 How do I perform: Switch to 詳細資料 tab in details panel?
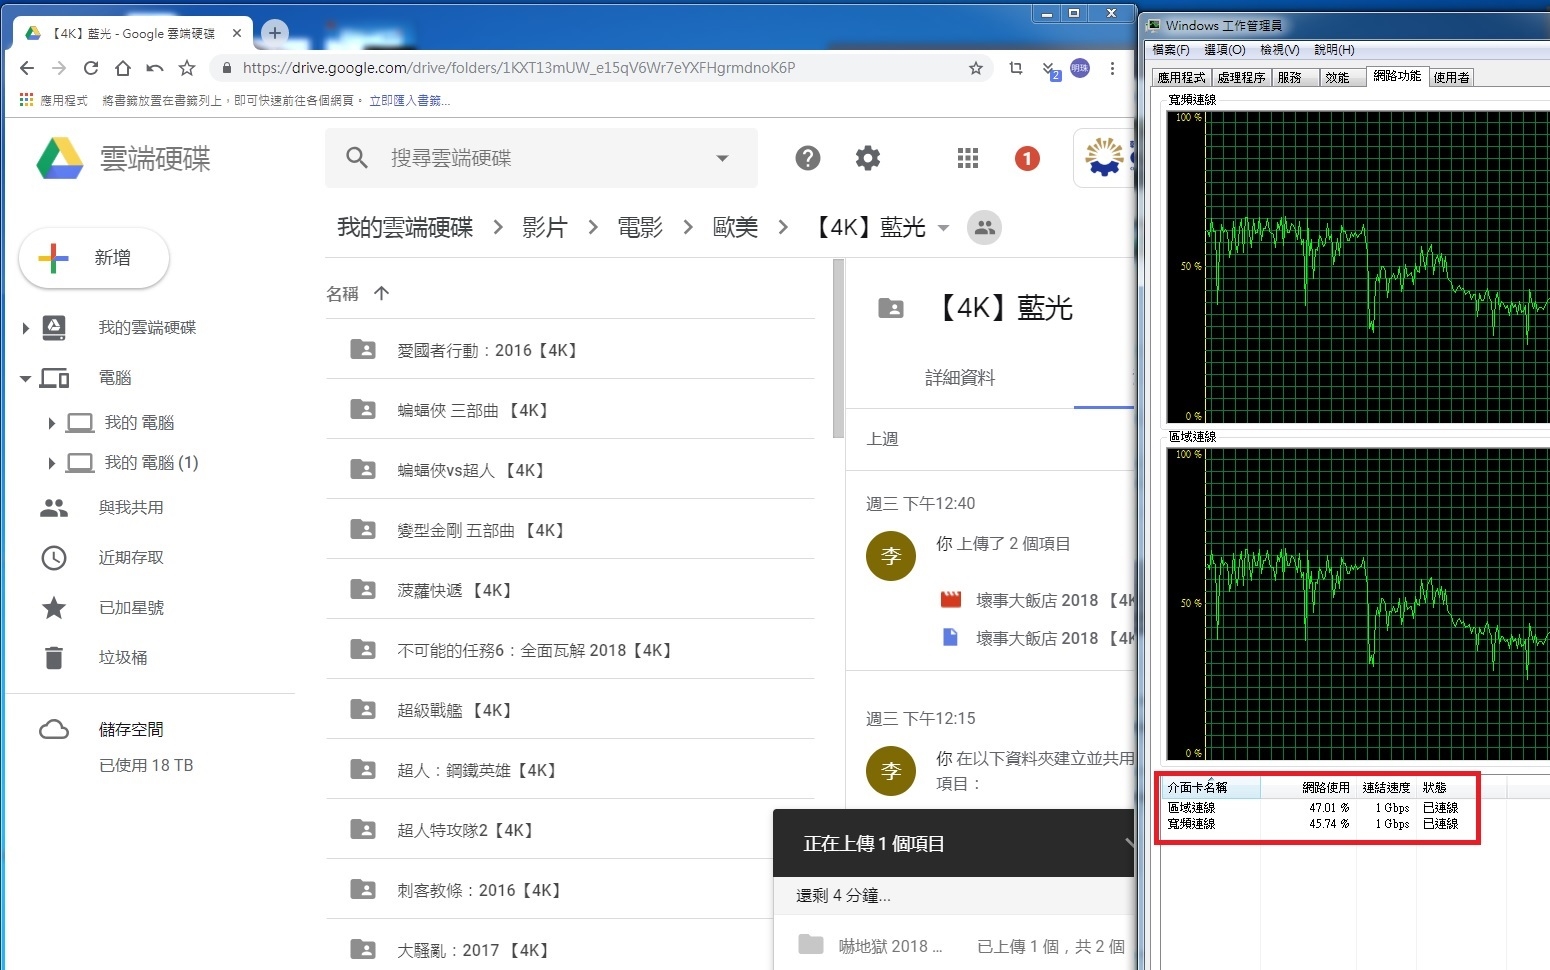[x=960, y=378]
